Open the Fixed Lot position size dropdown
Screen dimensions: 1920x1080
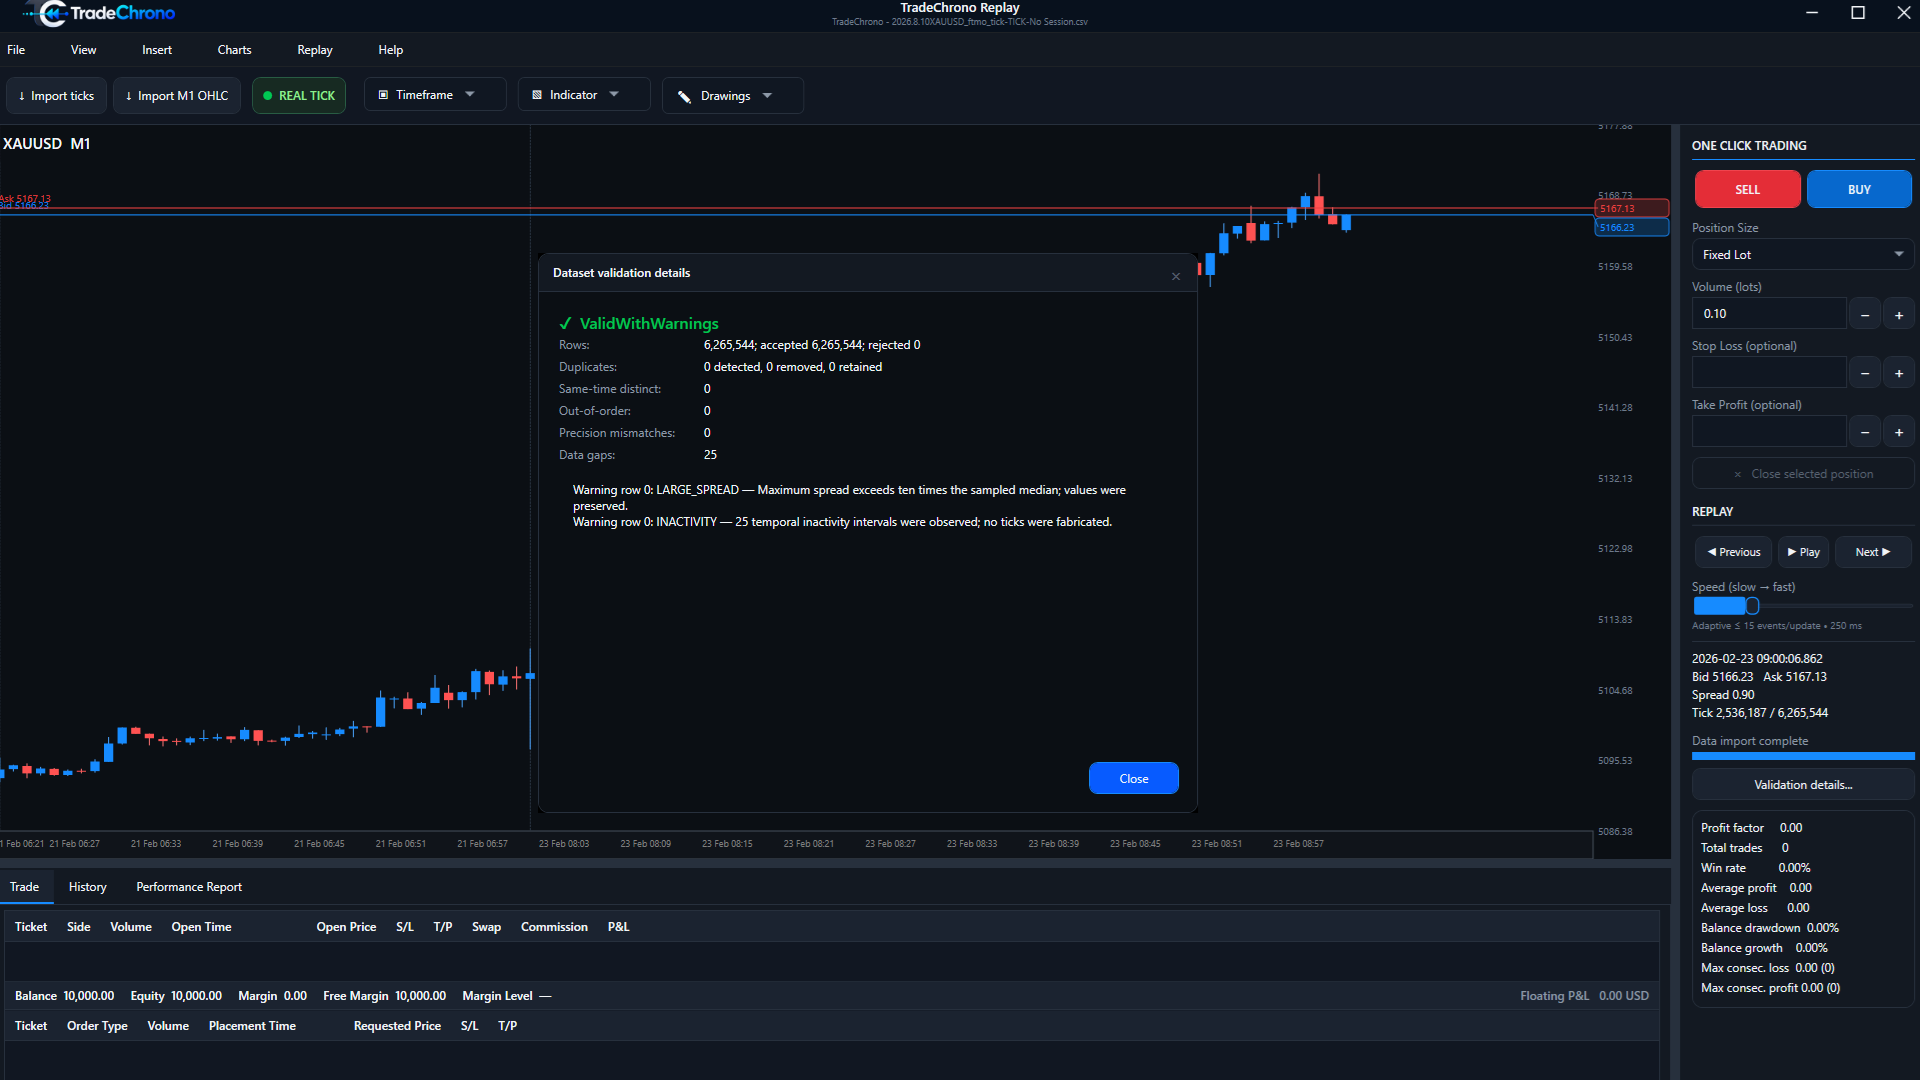coord(1802,255)
